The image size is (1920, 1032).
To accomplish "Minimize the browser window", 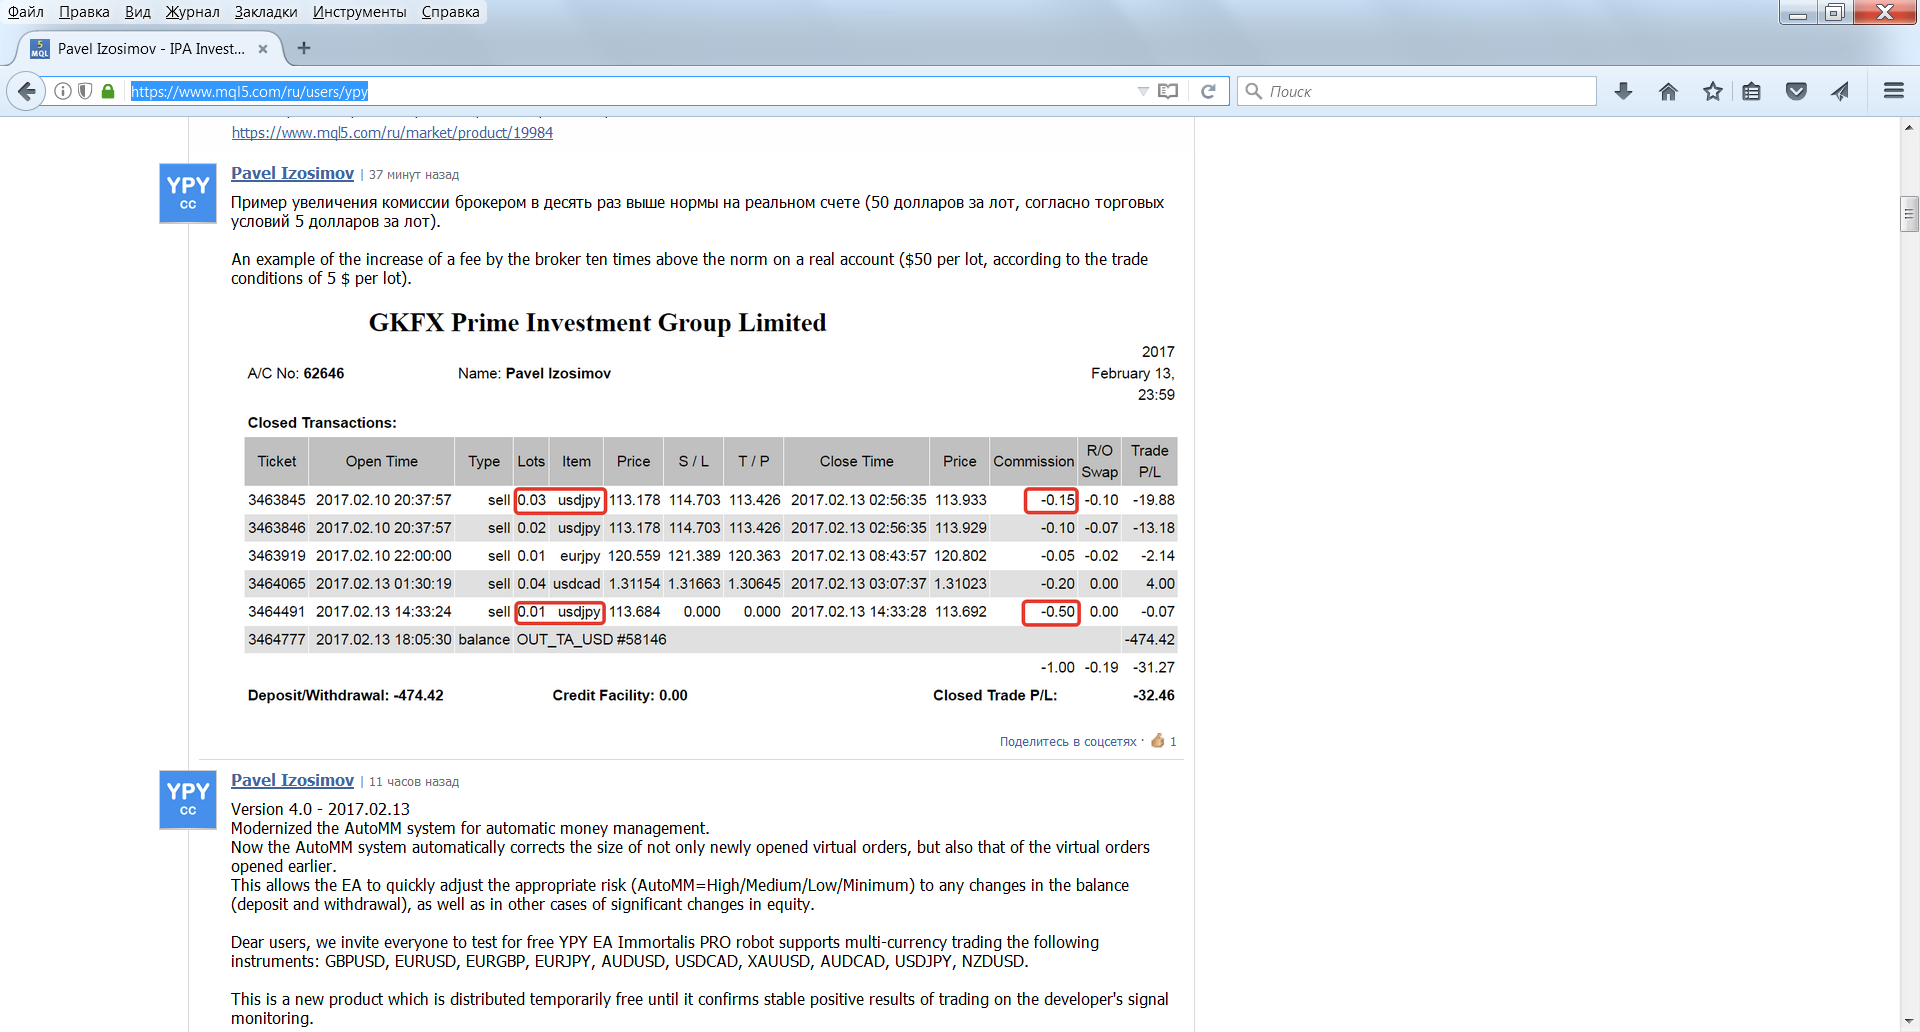I will click(1797, 12).
